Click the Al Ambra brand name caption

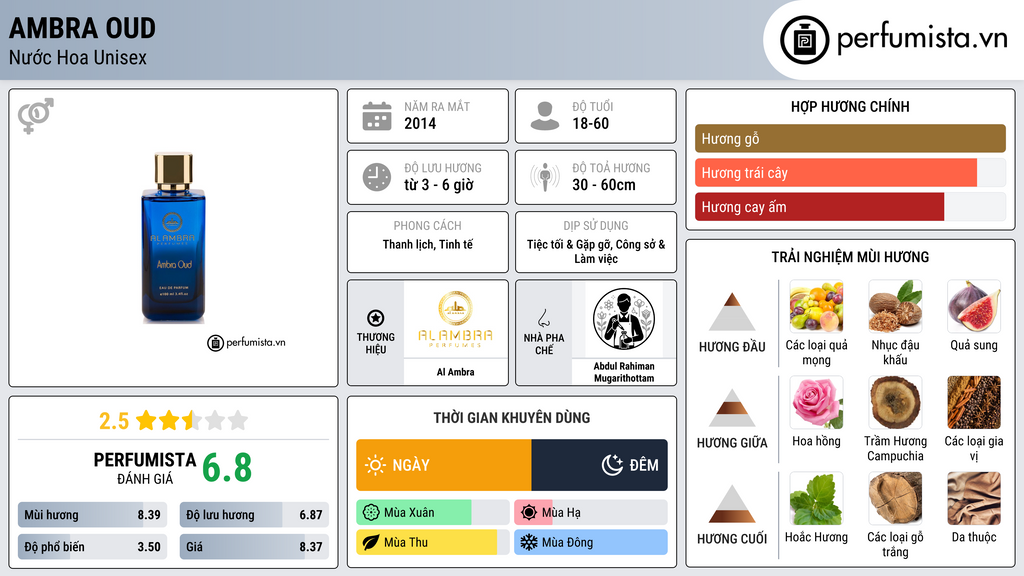pos(455,372)
